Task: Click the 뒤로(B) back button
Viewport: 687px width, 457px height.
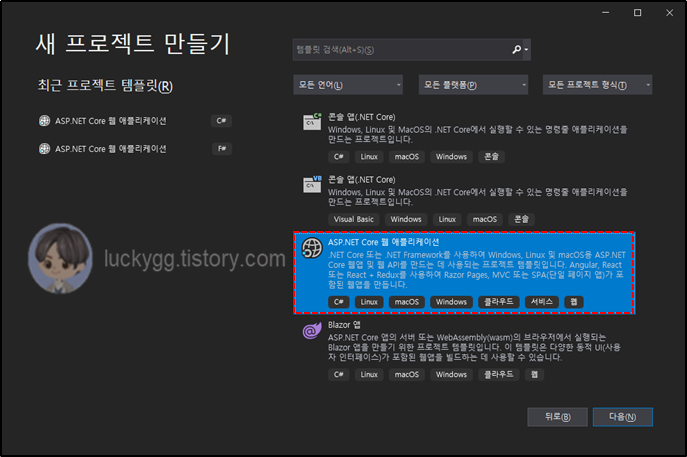Action: pyautogui.click(x=557, y=417)
